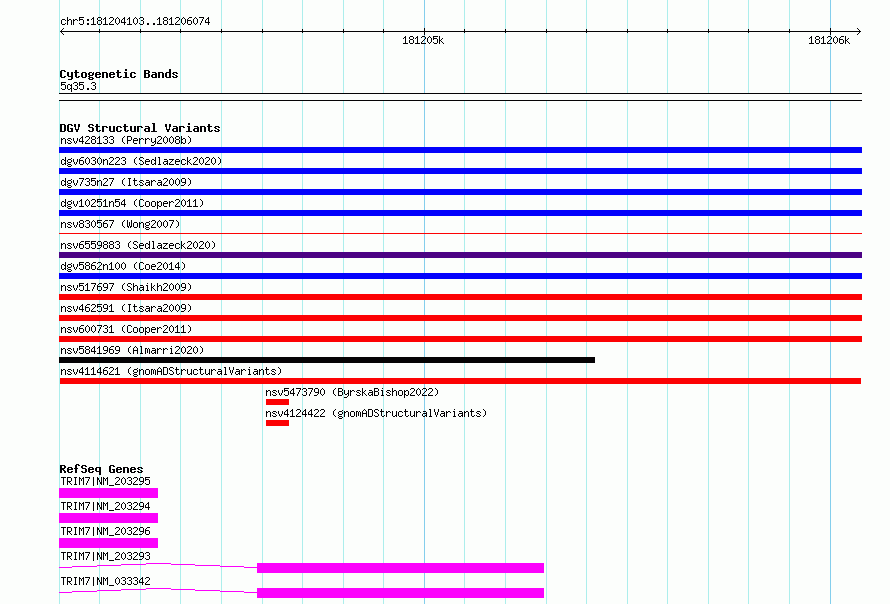Click the black nsv5841969 (Almarri2020) bar
This screenshot has width=890, height=604.
click(x=327, y=360)
